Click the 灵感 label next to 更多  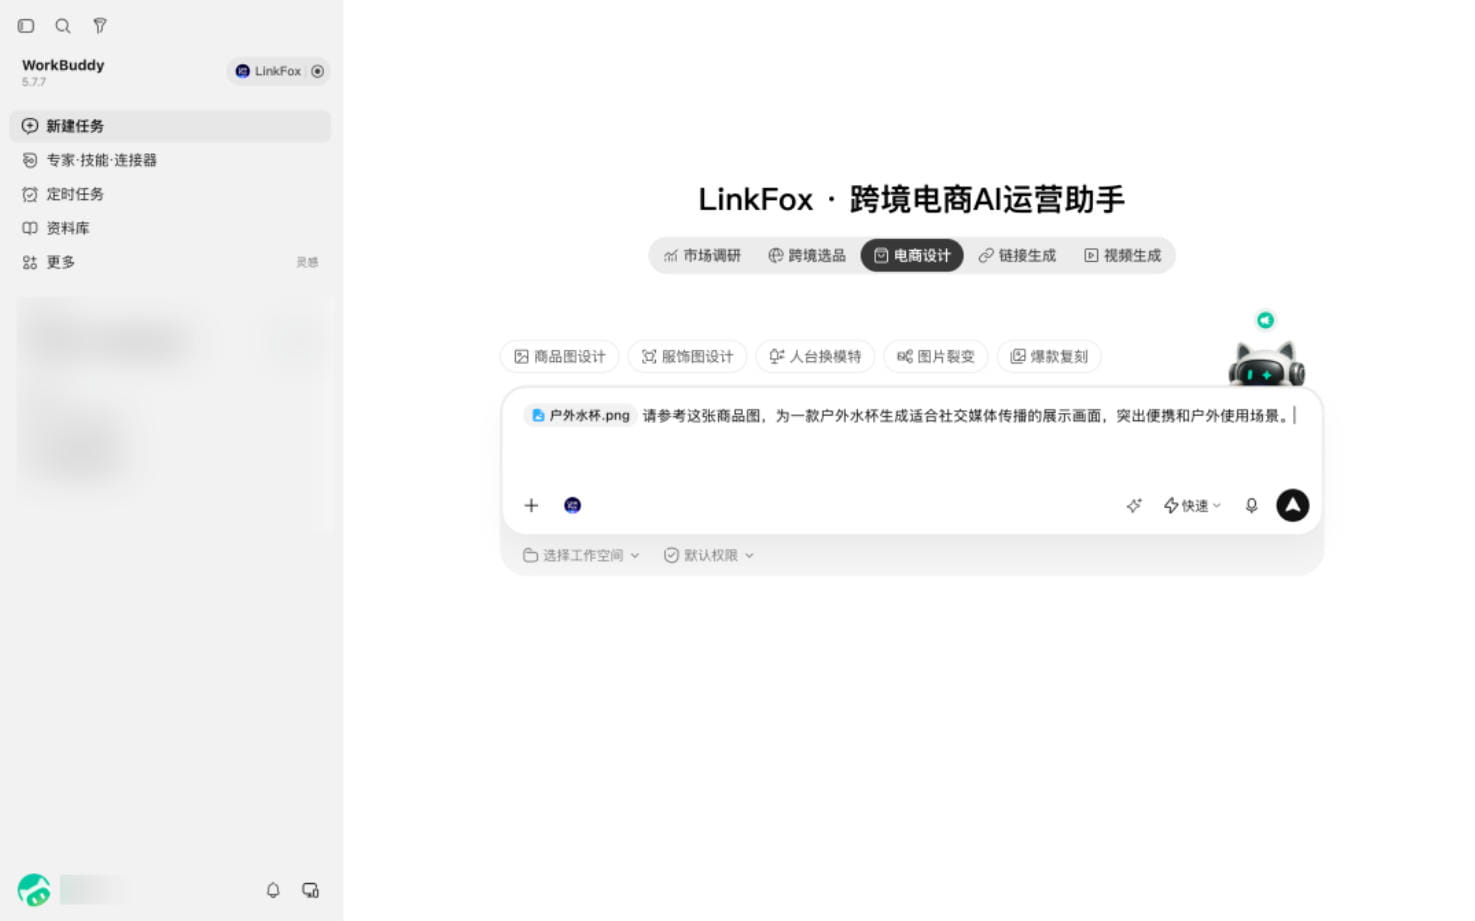[307, 262]
